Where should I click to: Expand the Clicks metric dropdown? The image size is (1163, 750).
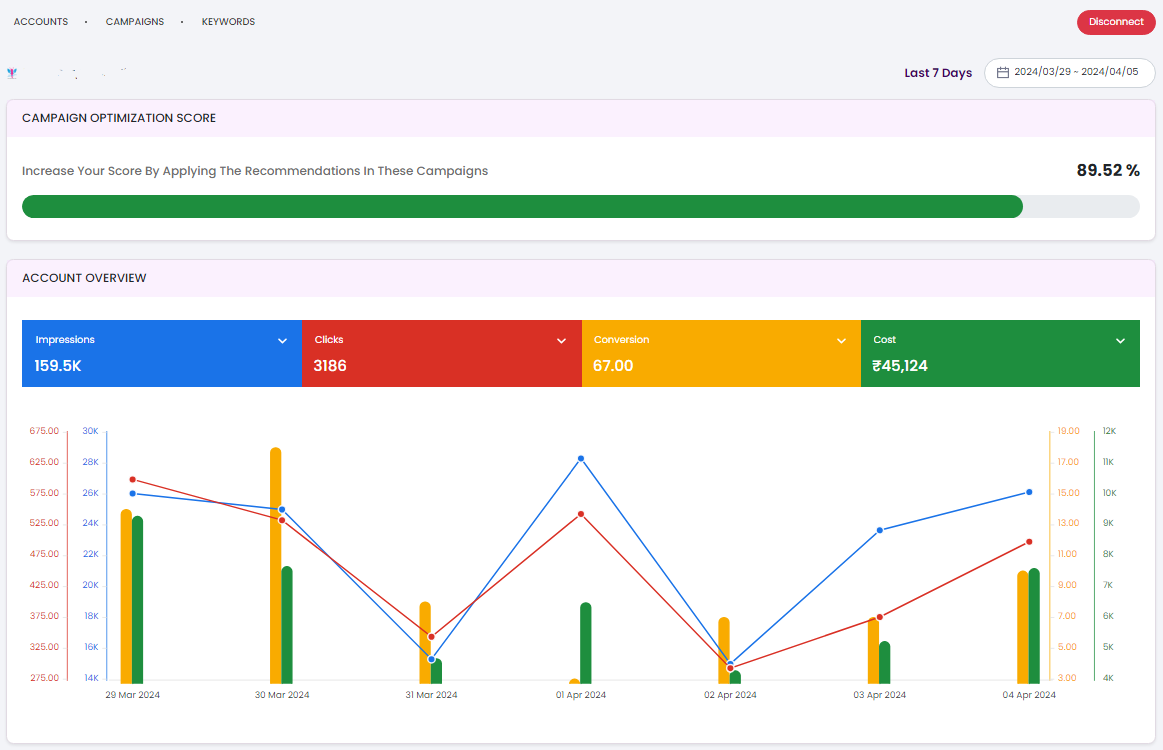coord(560,339)
